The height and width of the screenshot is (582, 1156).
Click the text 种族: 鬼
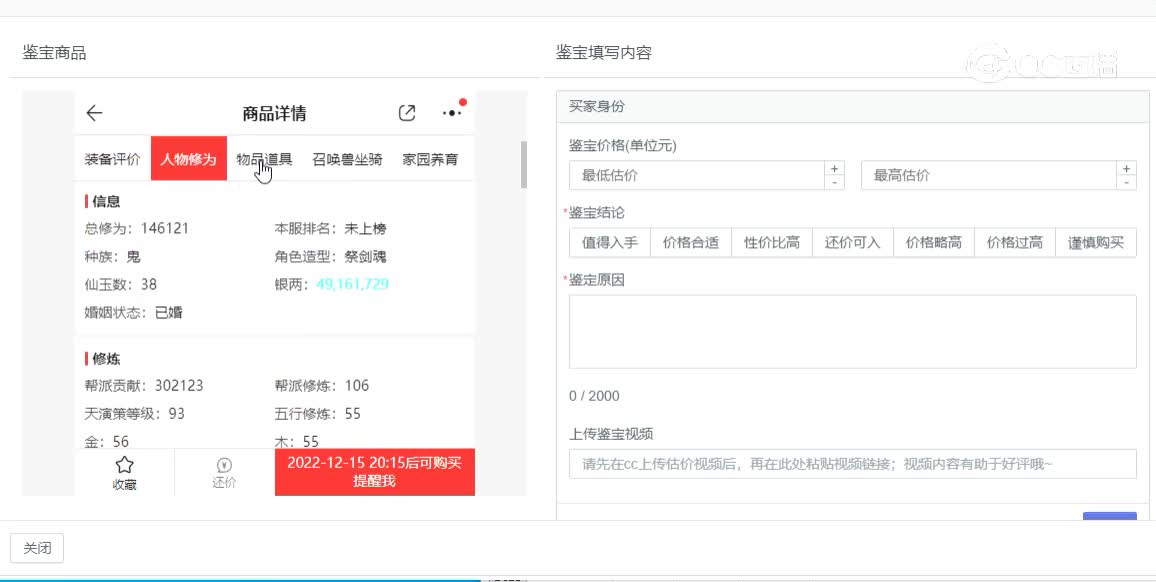(x=113, y=257)
